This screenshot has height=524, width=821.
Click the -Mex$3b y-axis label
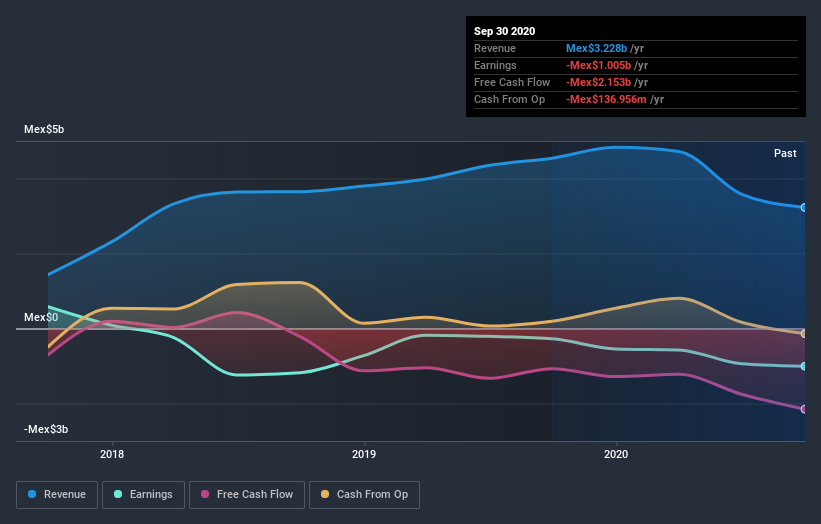[46, 429]
